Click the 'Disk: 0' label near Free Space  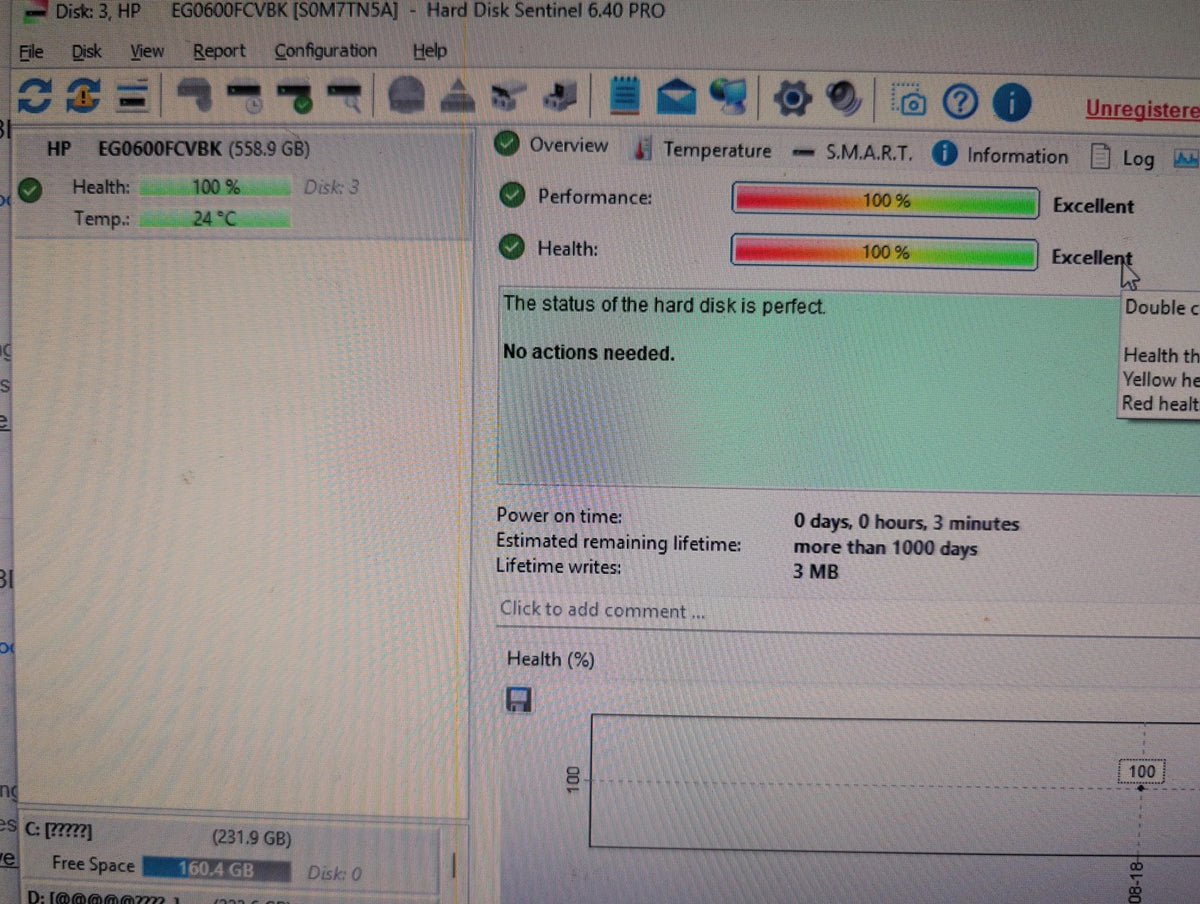334,873
